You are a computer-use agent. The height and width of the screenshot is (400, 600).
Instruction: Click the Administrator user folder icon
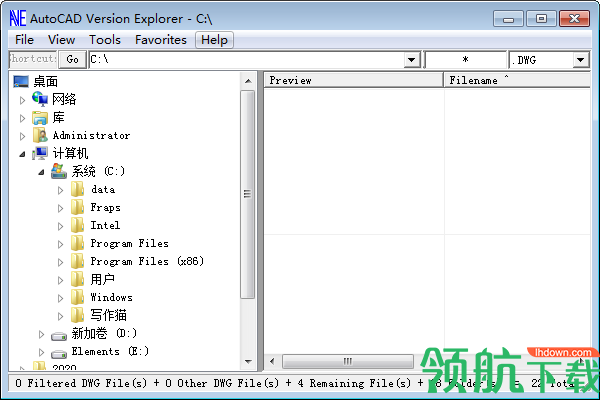(40, 135)
